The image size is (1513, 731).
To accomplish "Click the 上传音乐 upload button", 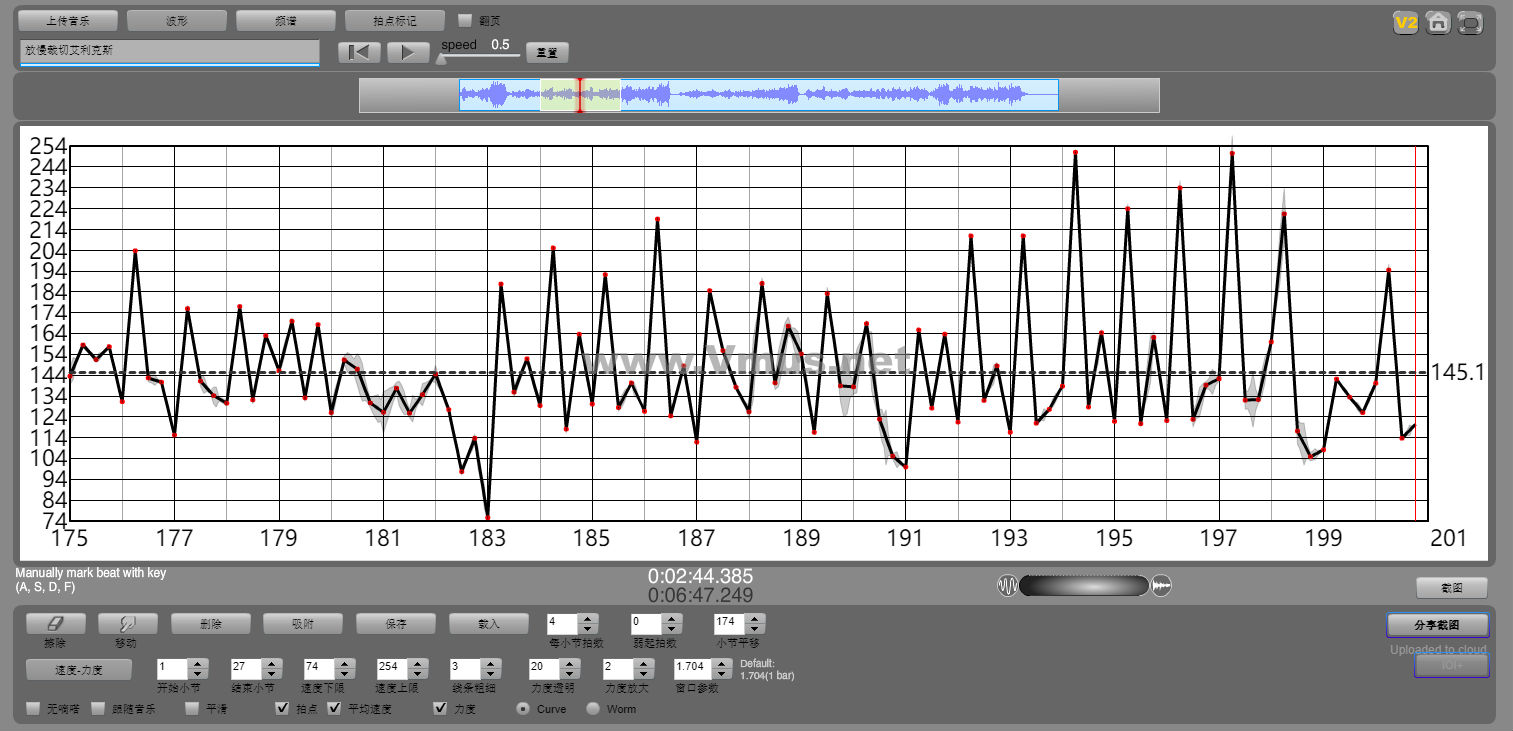I will pos(68,20).
